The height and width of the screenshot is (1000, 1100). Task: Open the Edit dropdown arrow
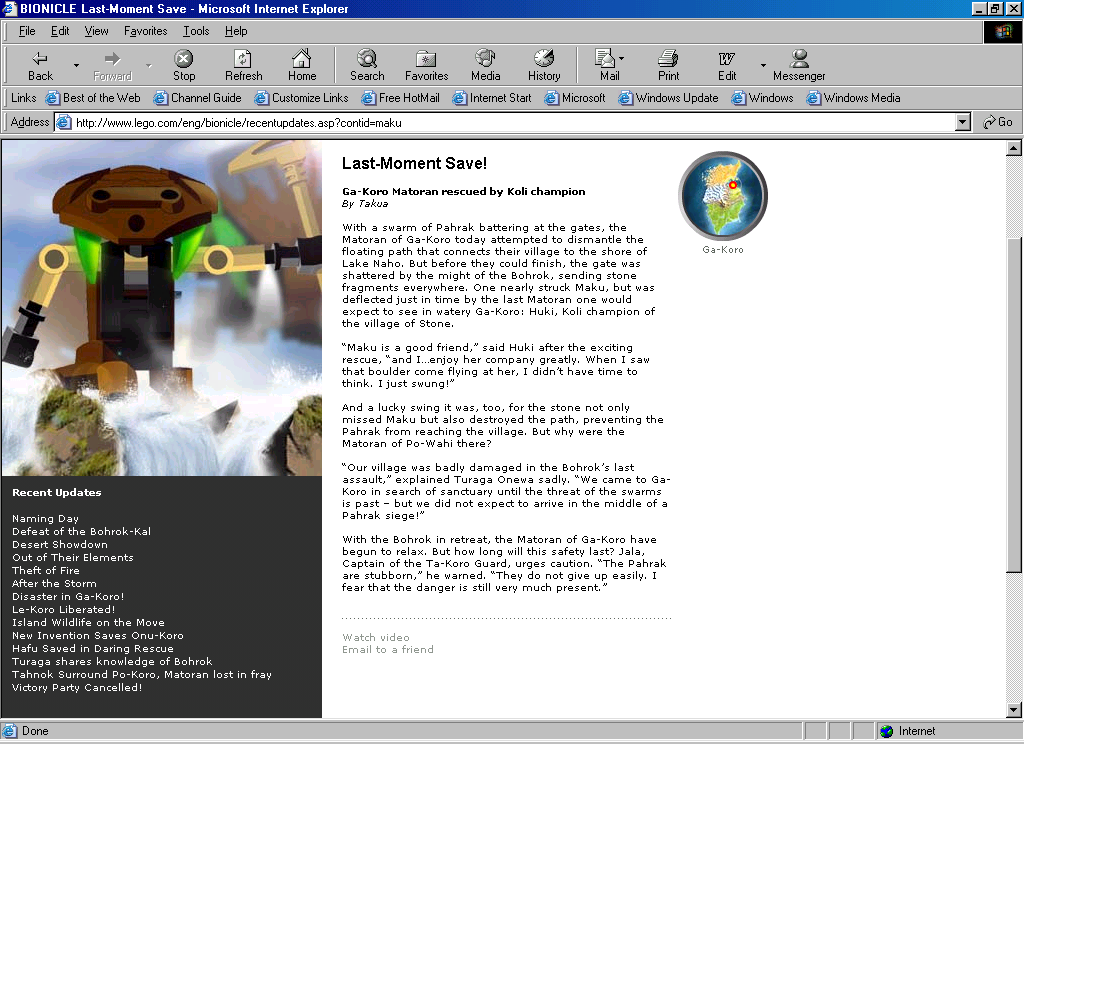(x=763, y=66)
